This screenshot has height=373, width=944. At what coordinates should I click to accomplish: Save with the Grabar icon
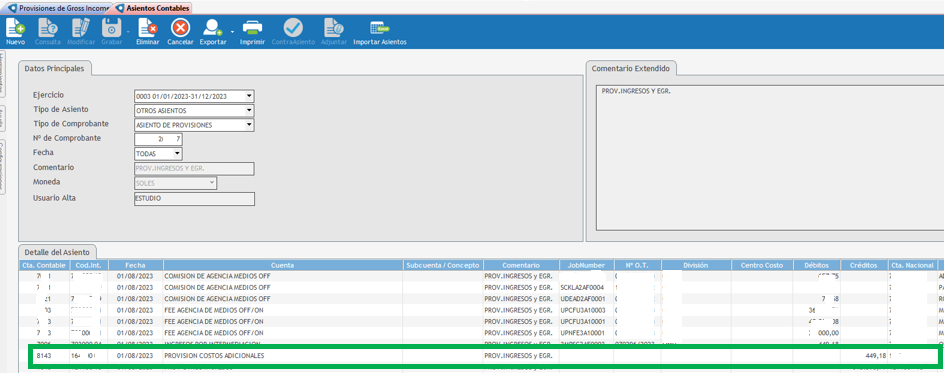click(x=111, y=32)
